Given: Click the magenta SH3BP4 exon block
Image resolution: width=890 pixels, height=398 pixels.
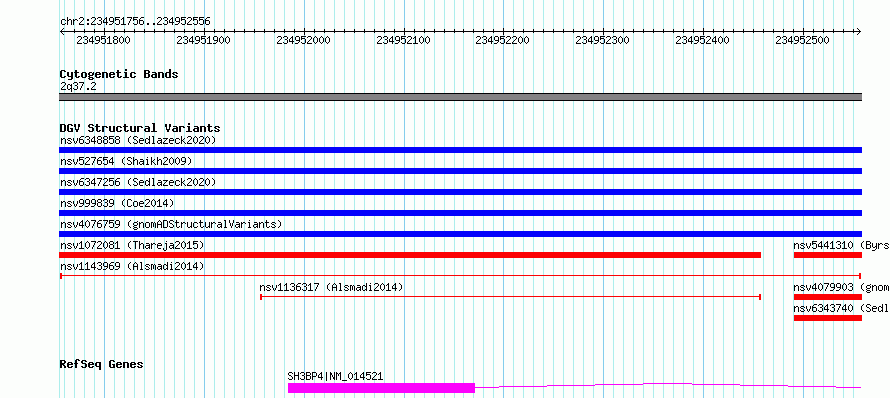Looking at the screenshot, I should point(381,388).
